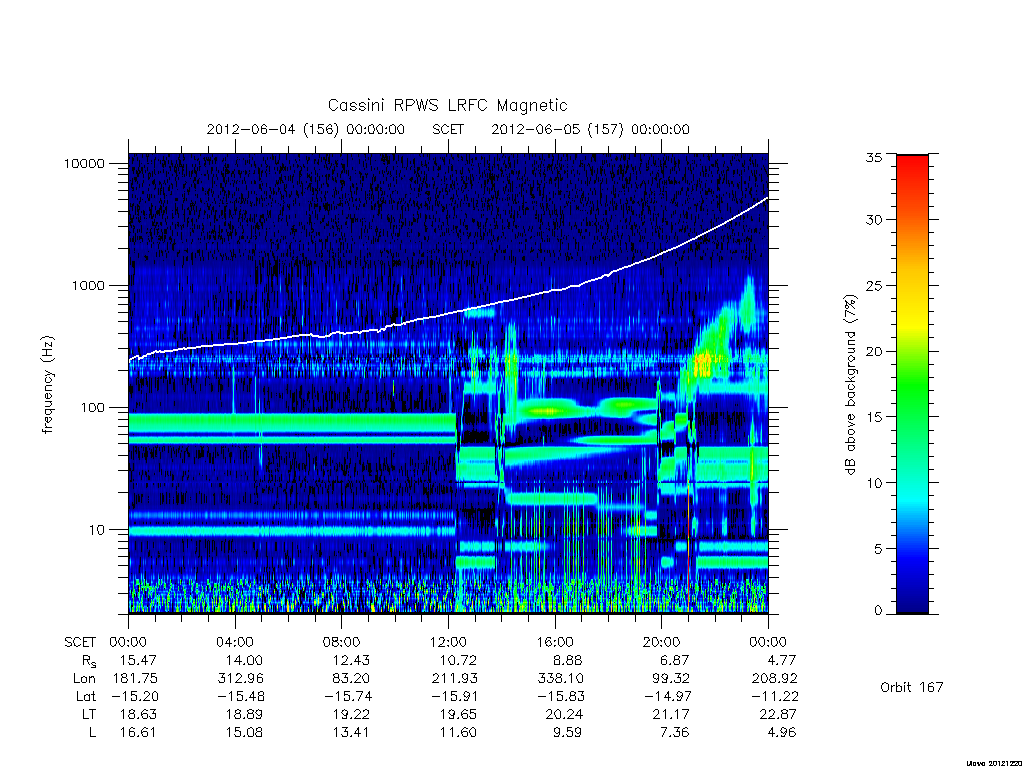Click the '0' color bar tick label
The width and height of the screenshot is (1024, 768).
coord(878,611)
